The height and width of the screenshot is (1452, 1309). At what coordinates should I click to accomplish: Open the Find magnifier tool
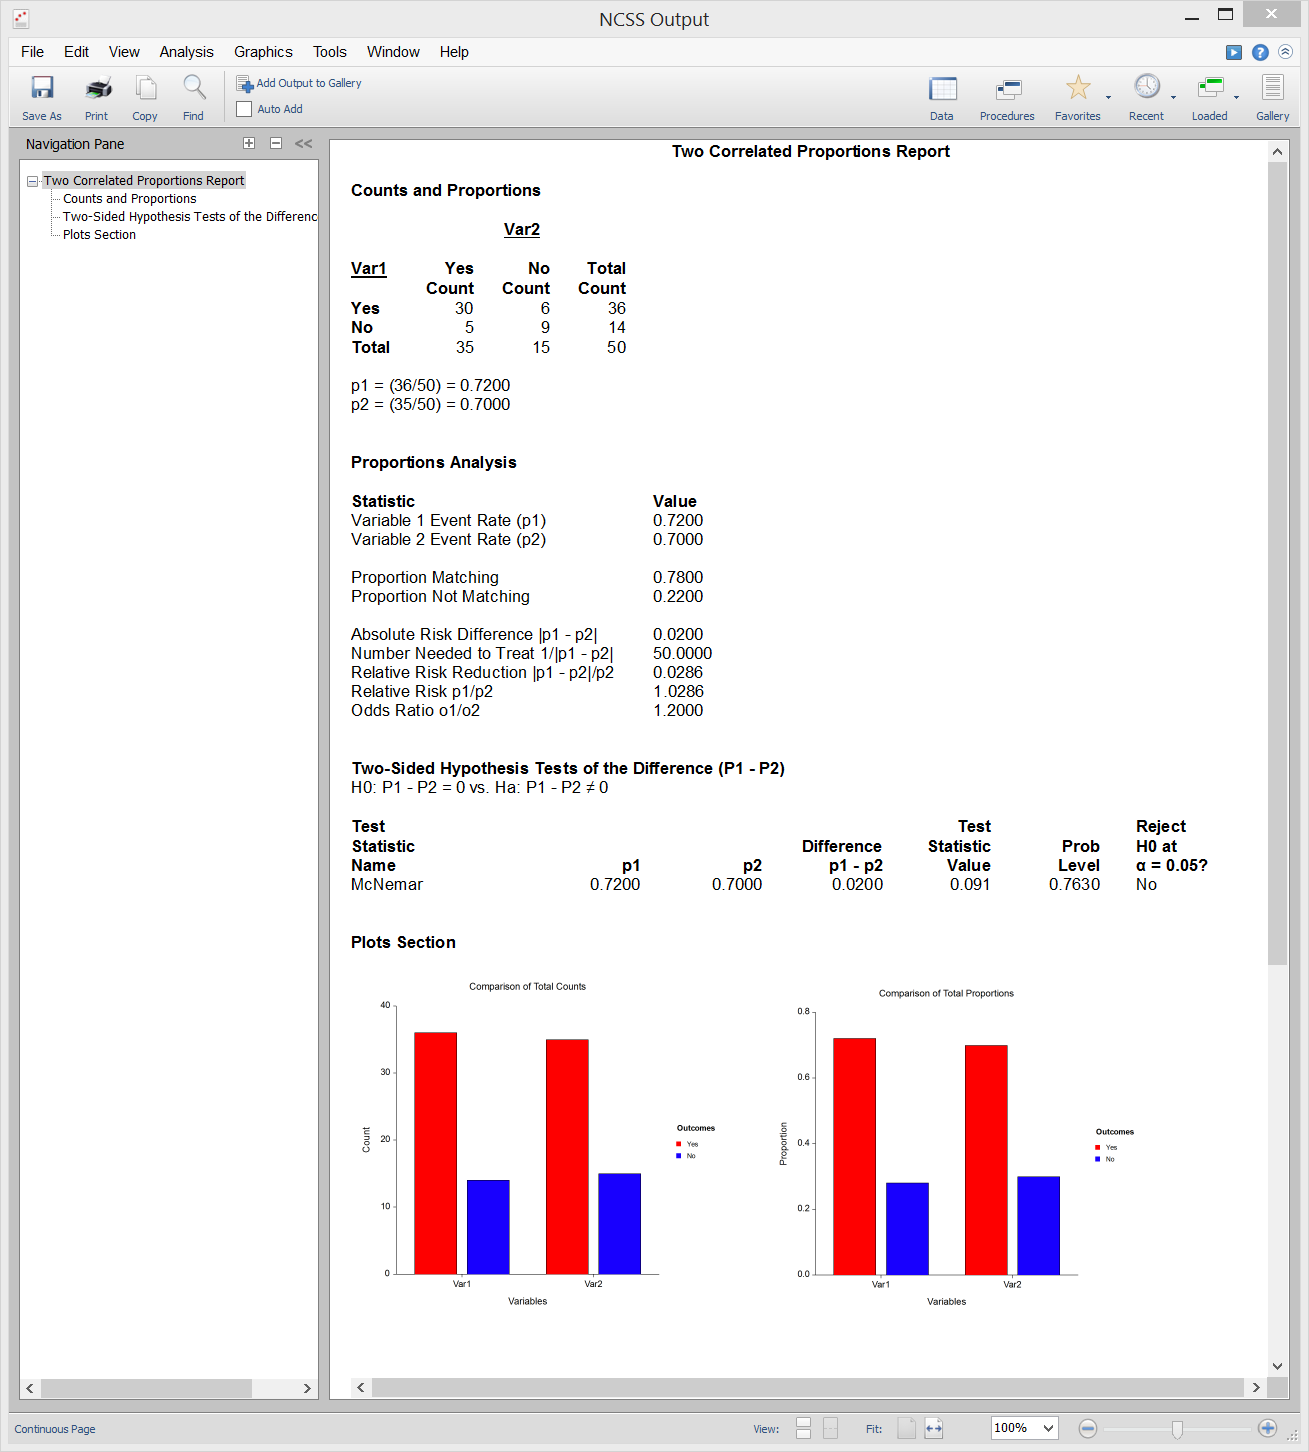click(x=194, y=88)
